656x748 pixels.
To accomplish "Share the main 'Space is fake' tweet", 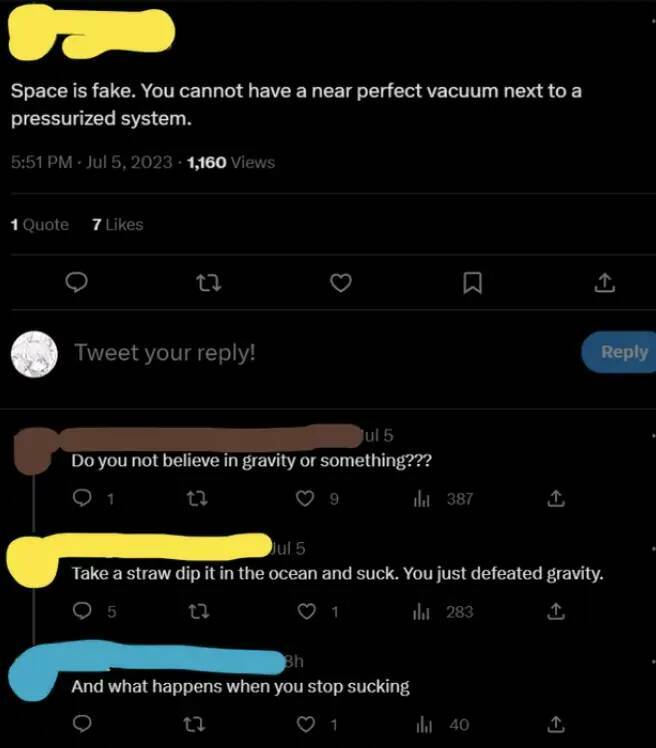I will coord(604,285).
